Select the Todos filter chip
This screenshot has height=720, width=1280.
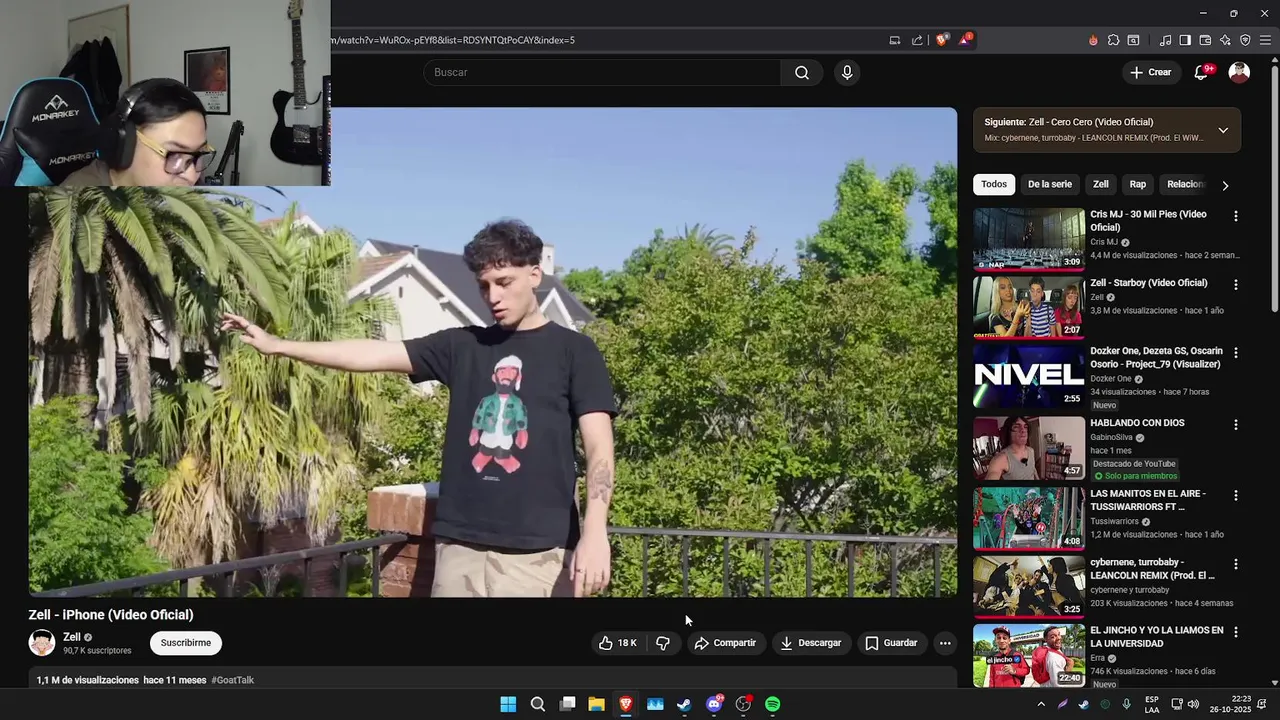point(994,184)
